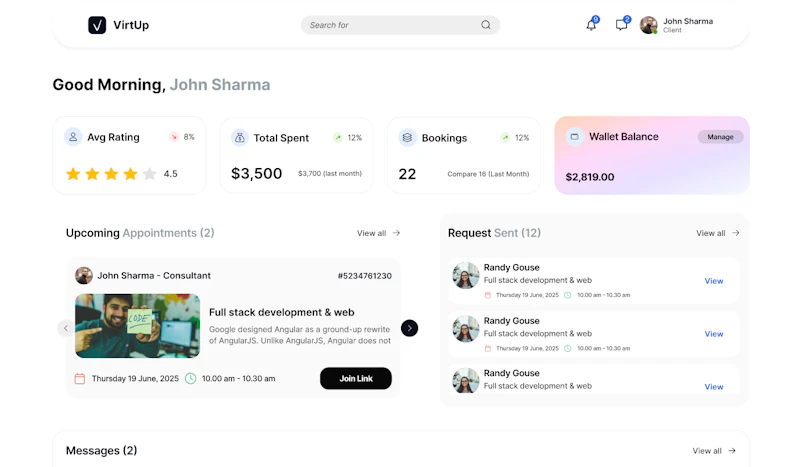Click the Good Morning, John Sharma greeting
Viewport: 800px width, 467px height.
tap(161, 85)
